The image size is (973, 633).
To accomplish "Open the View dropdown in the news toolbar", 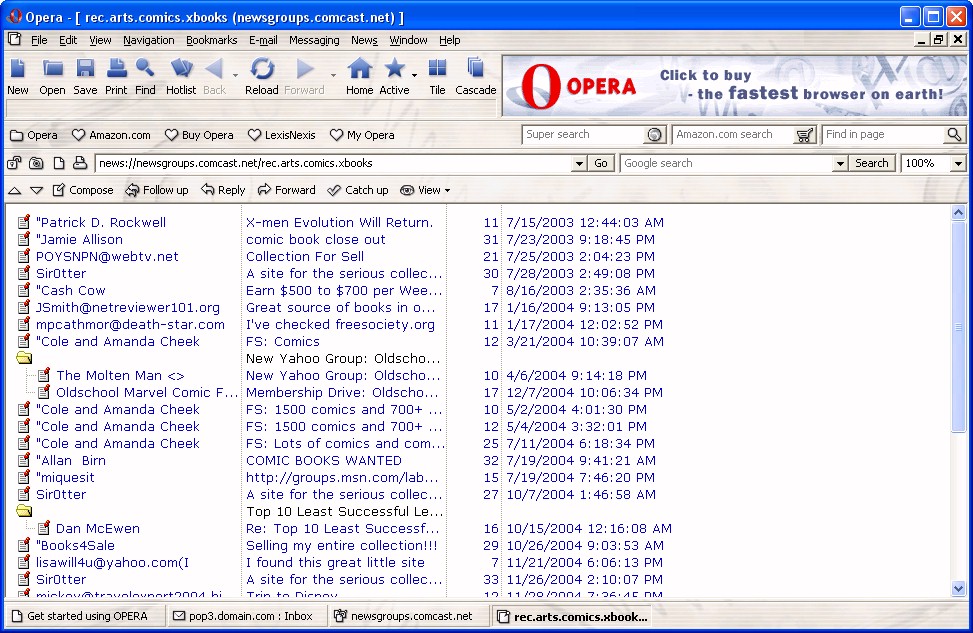I will pos(425,190).
